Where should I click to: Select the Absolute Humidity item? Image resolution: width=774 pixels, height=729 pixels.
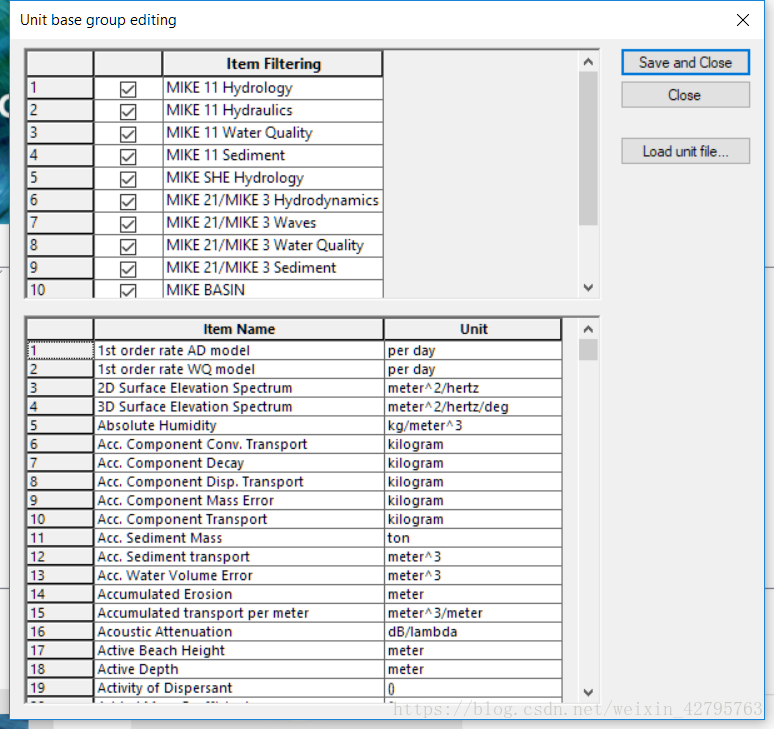[x=239, y=425]
